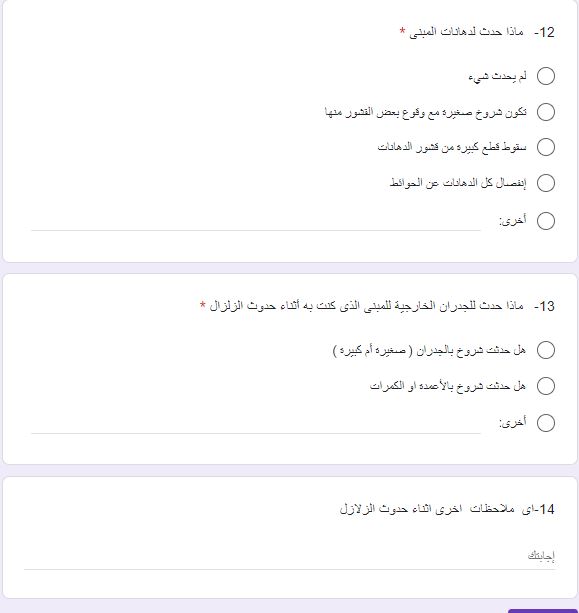Click the purple button at the form bottom
The width and height of the screenshot is (579, 613).
click(x=543, y=611)
